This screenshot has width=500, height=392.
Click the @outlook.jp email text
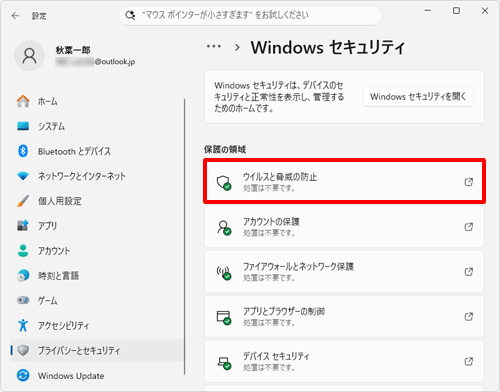pyautogui.click(x=115, y=62)
